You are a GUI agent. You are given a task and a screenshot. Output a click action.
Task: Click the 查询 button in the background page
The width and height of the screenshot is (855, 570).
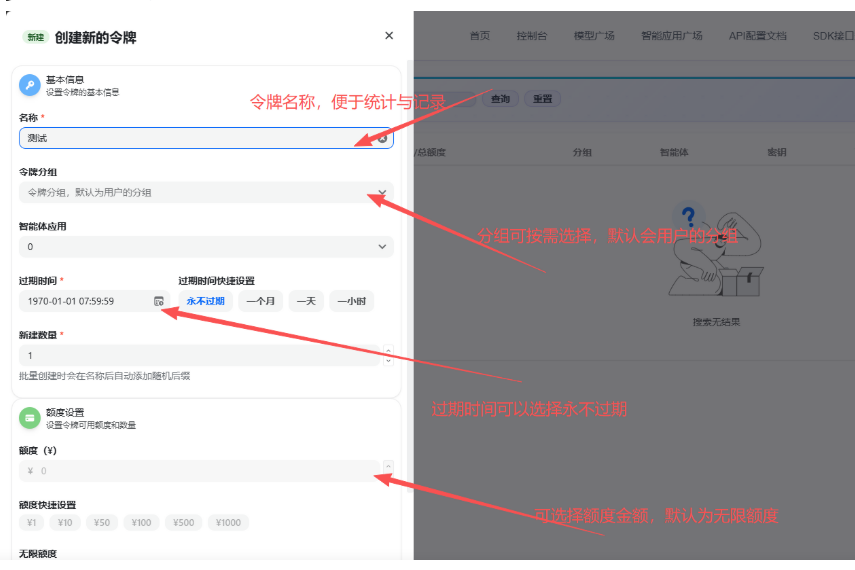tap(500, 99)
